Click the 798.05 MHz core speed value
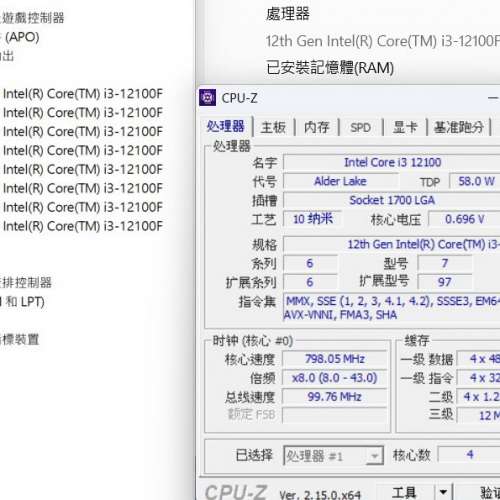The image size is (500, 500). (x=335, y=359)
